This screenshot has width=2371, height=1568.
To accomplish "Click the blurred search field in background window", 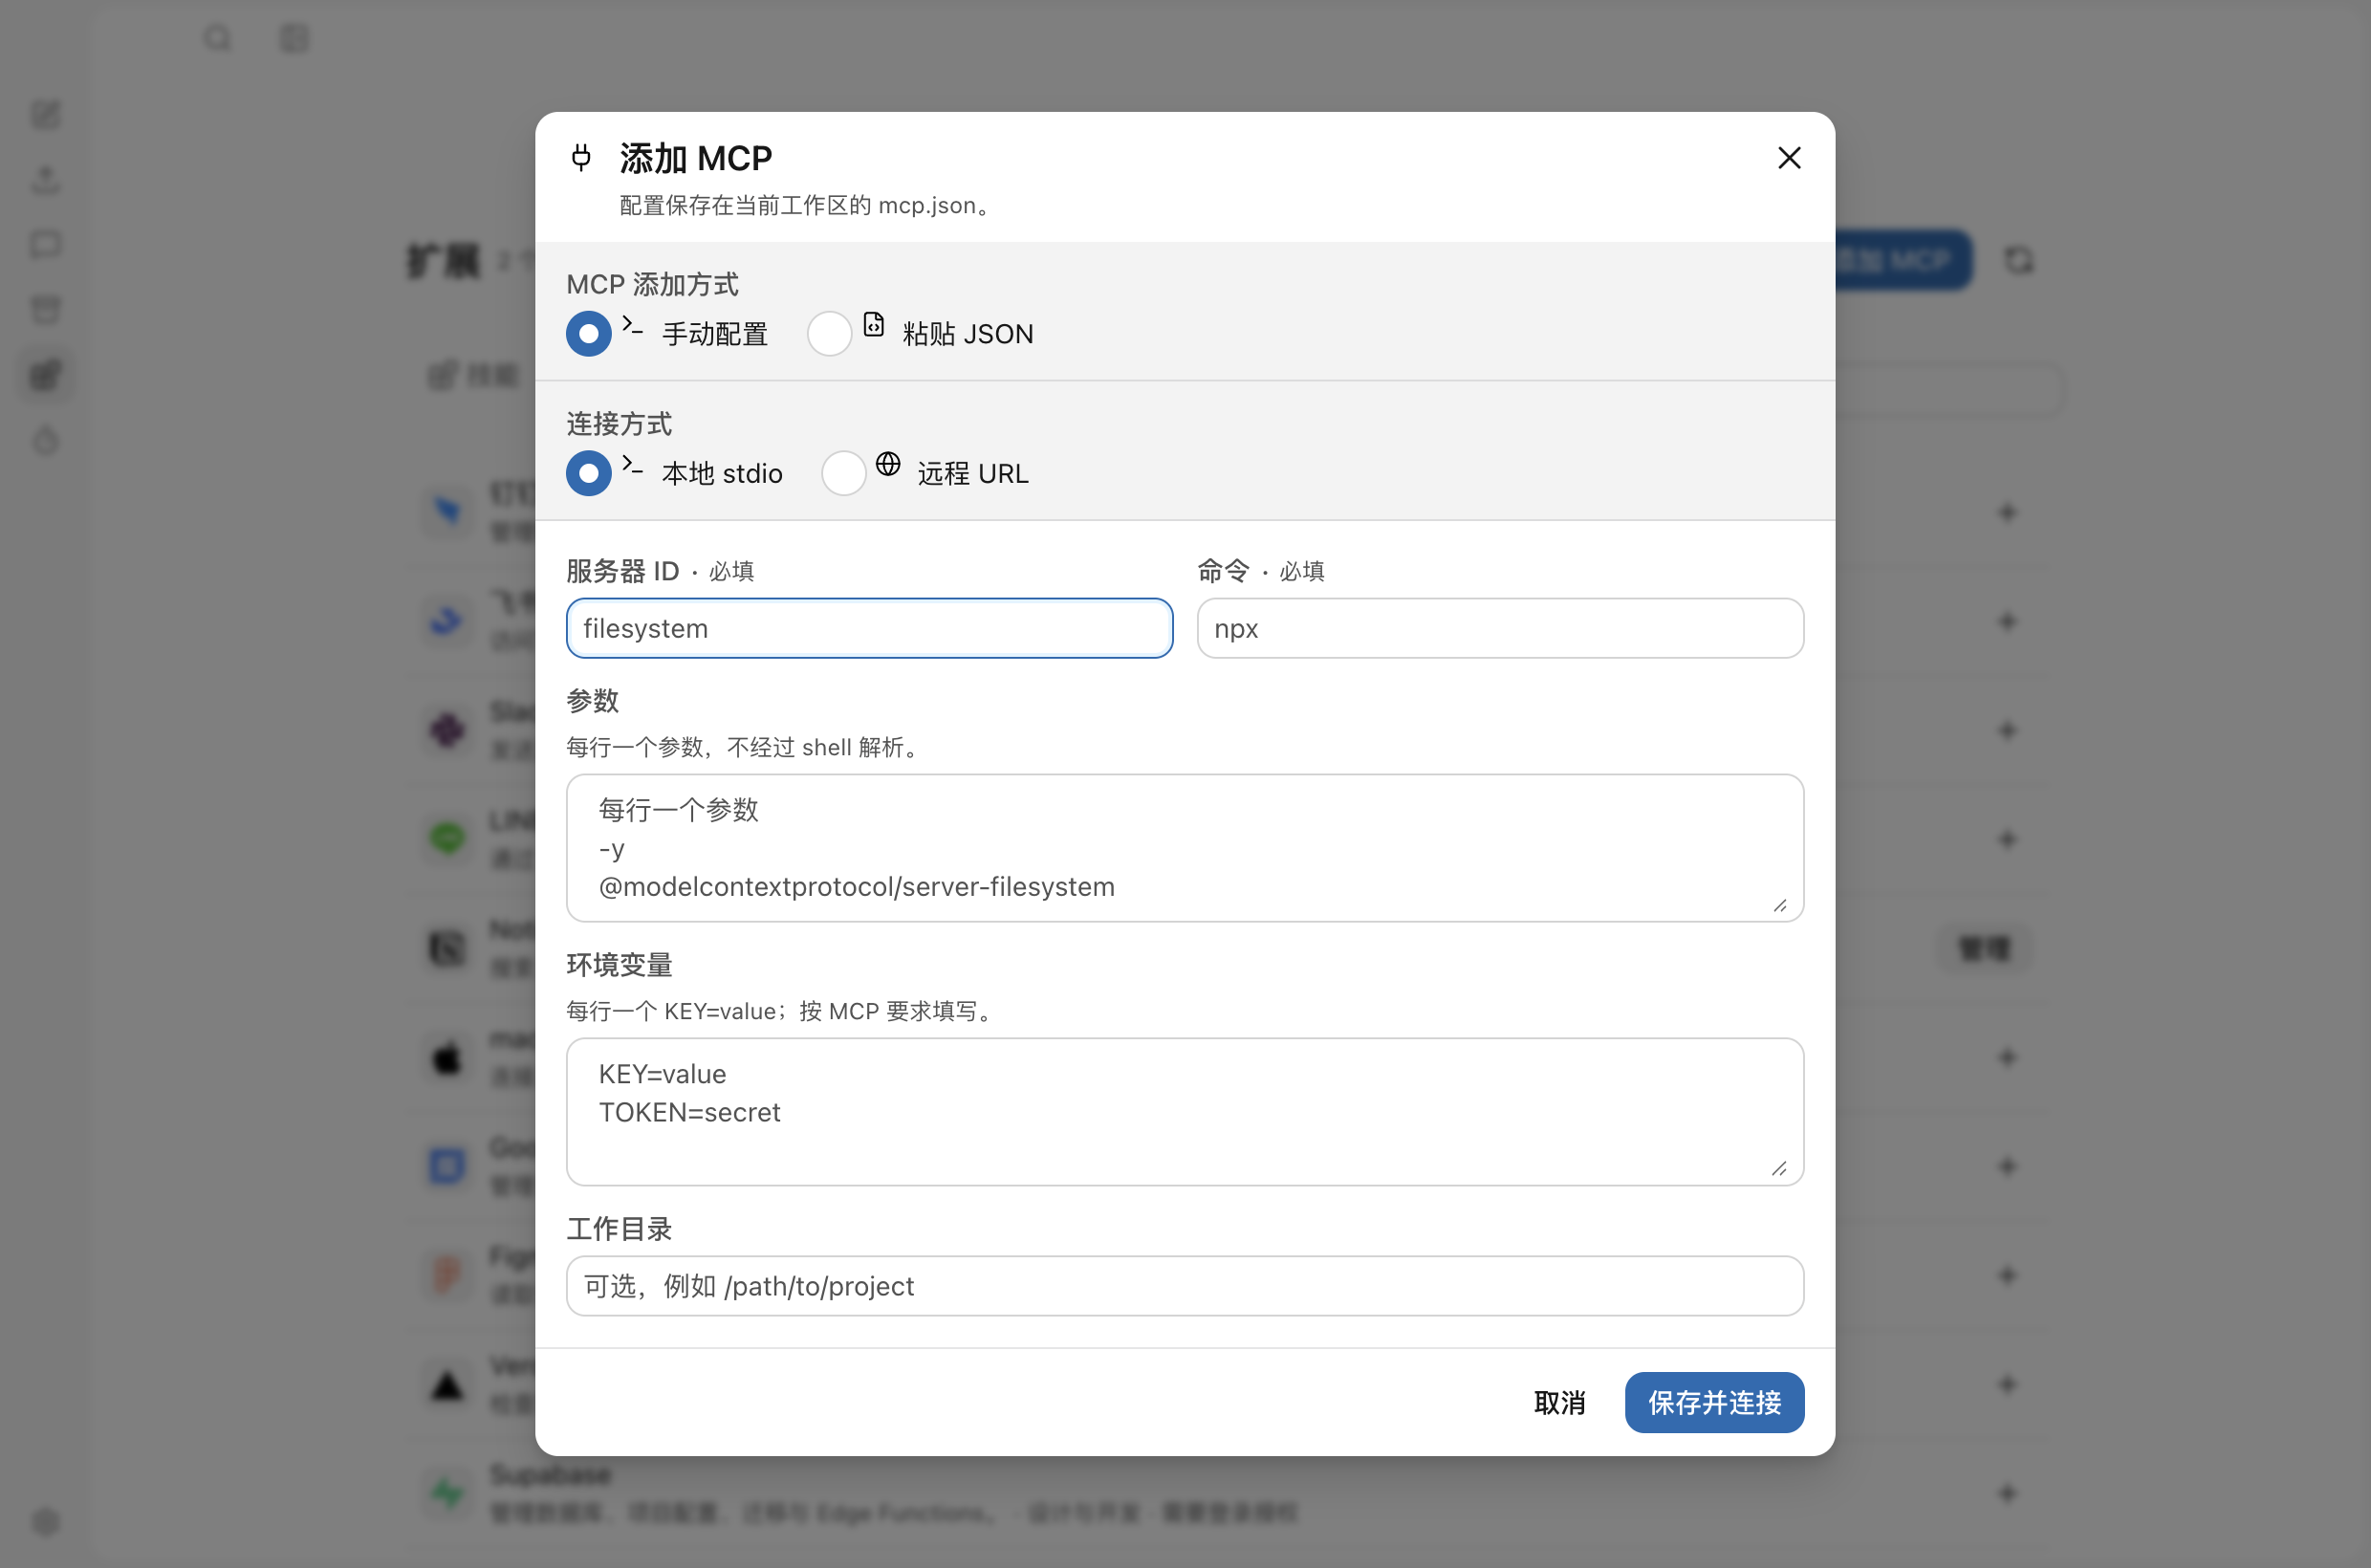I will click(1948, 388).
